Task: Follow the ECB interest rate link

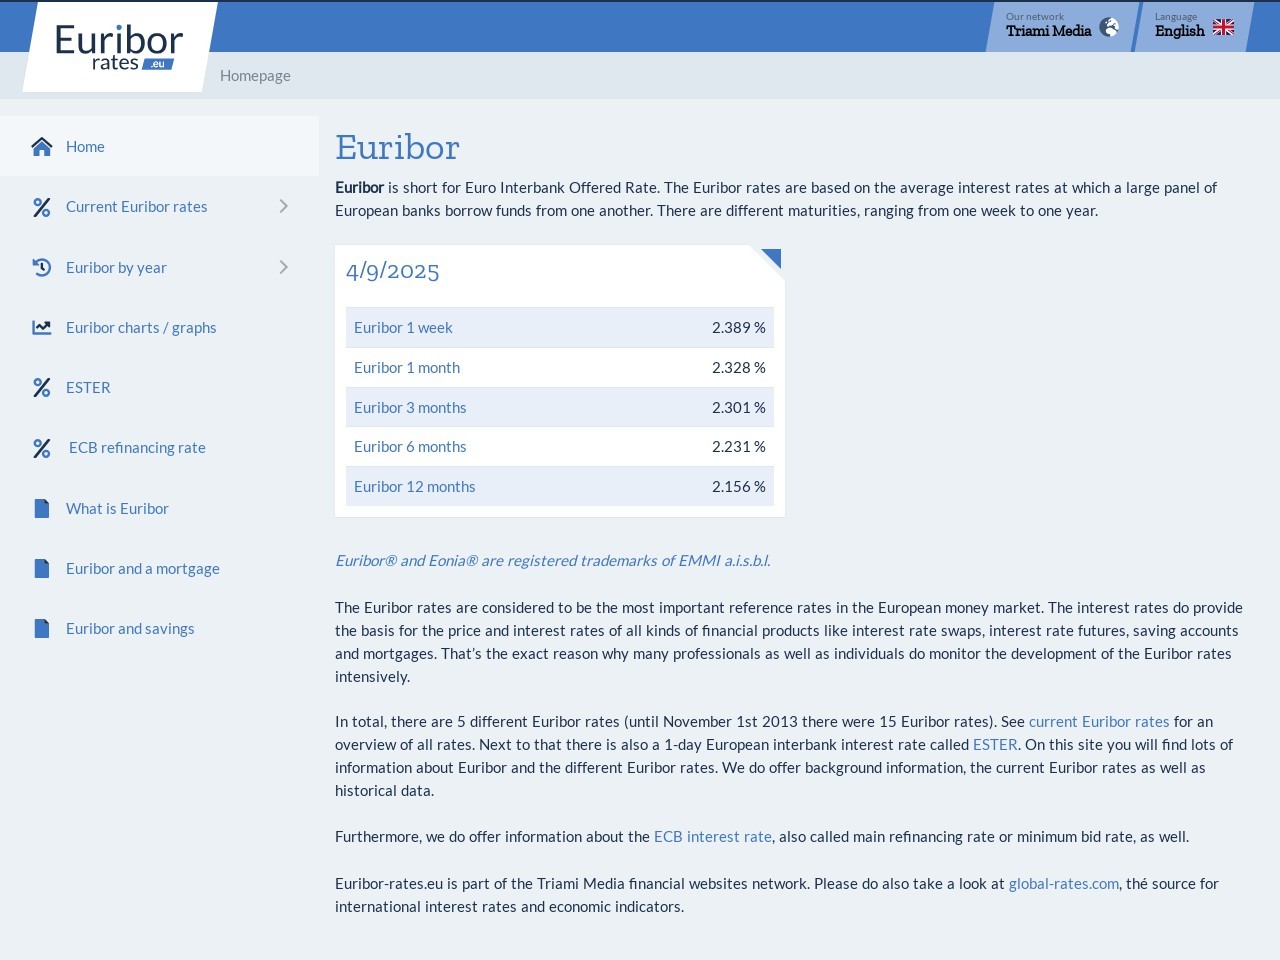Action: (713, 837)
